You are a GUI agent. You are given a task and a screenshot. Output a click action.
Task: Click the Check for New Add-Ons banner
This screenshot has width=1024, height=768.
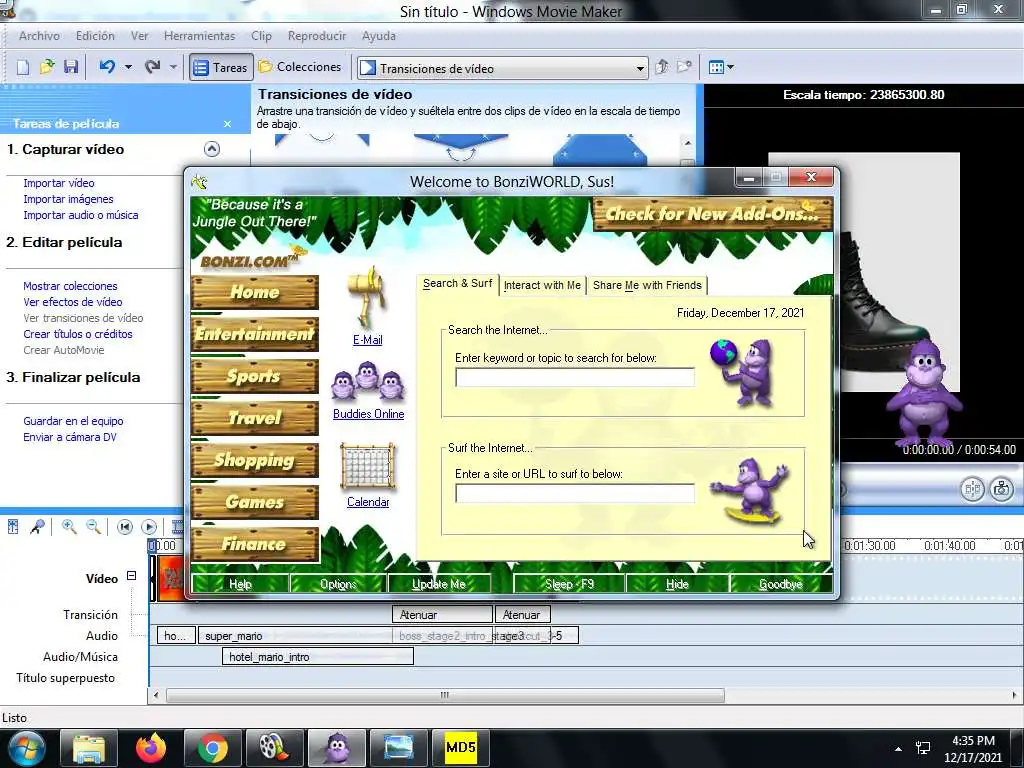tap(712, 214)
